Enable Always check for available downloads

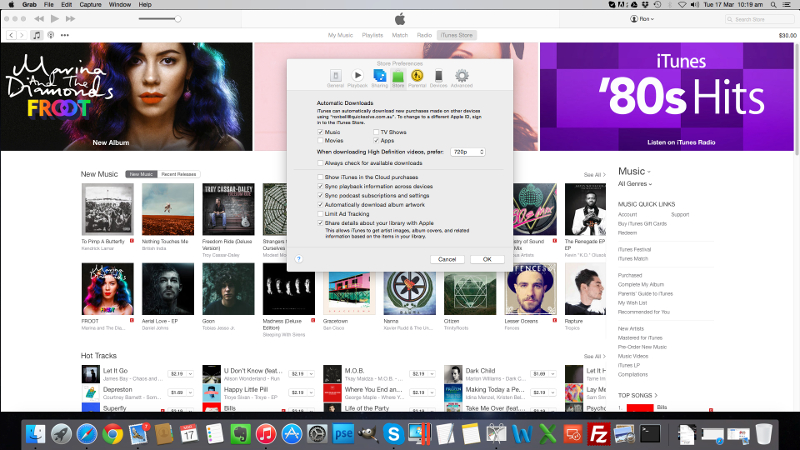click(320, 163)
